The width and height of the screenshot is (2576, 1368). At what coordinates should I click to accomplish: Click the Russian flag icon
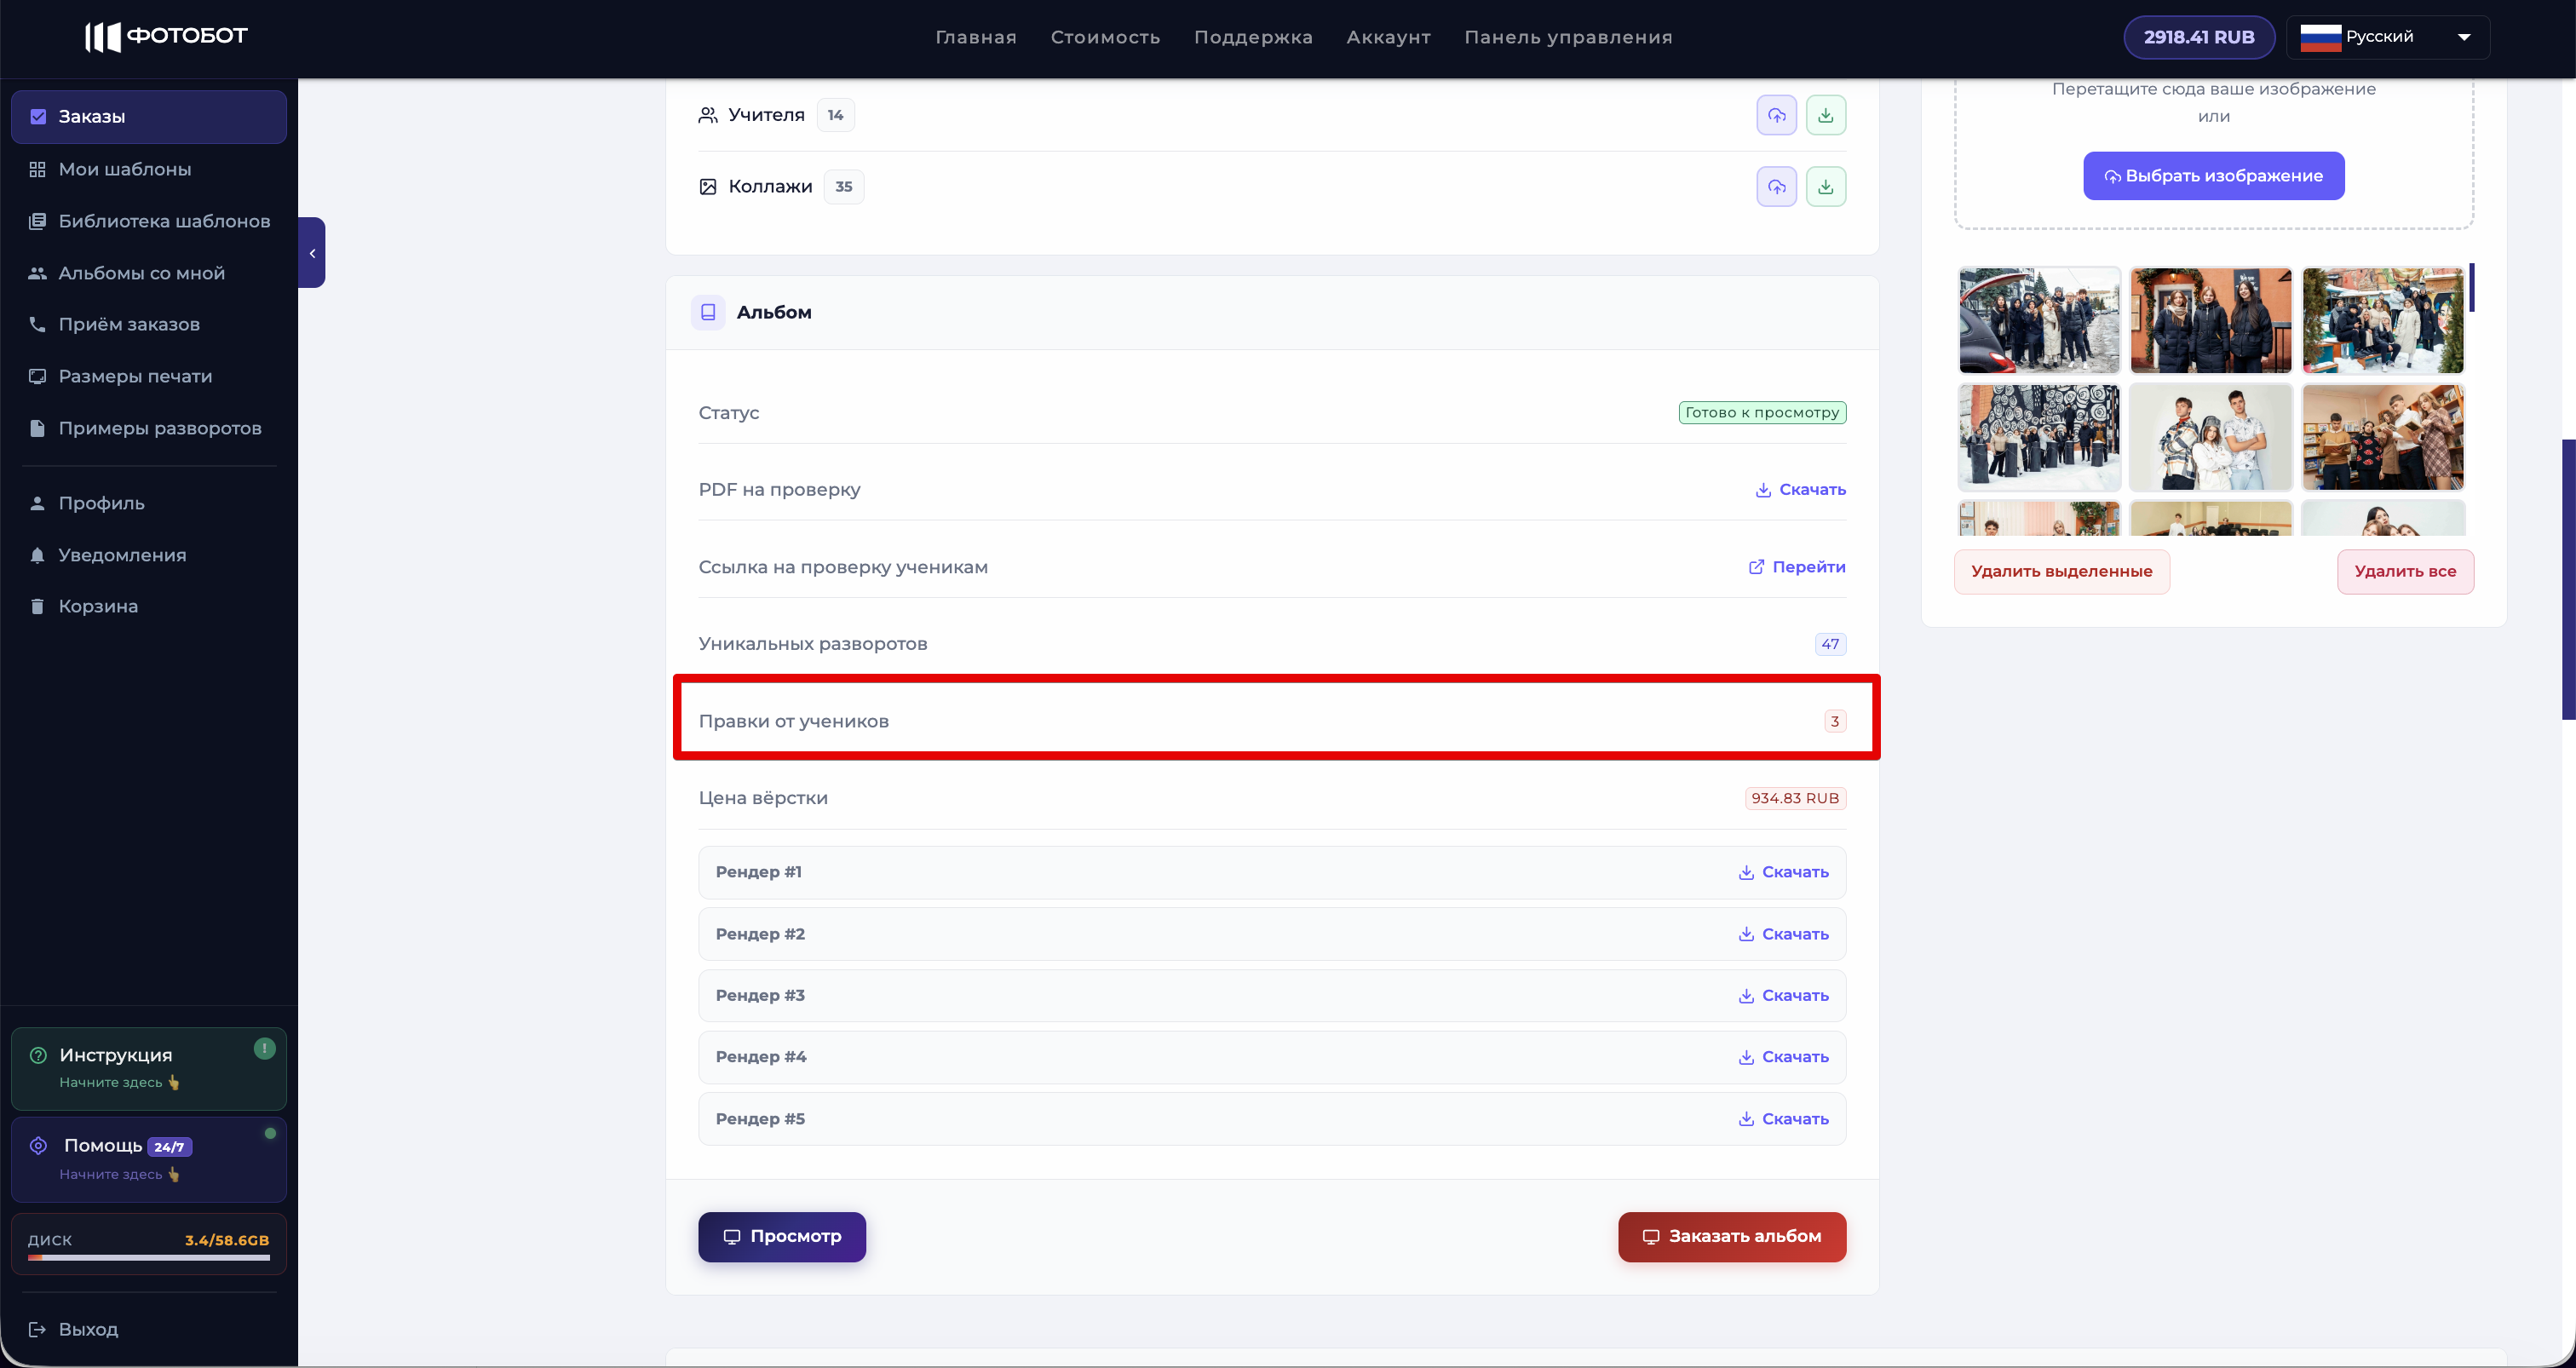click(2320, 37)
